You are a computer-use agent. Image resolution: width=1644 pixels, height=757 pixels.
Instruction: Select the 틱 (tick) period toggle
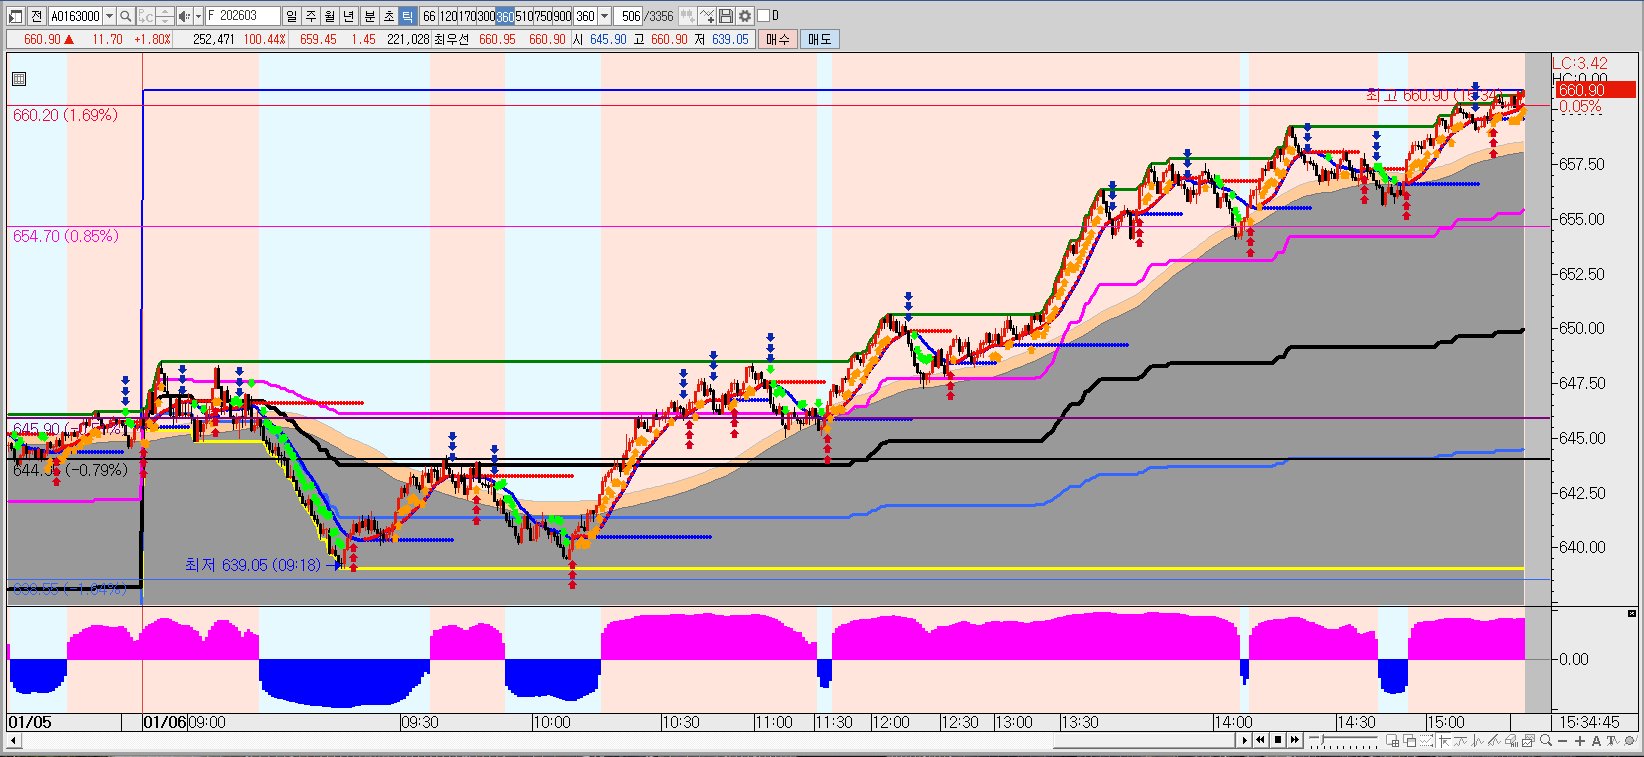click(408, 16)
